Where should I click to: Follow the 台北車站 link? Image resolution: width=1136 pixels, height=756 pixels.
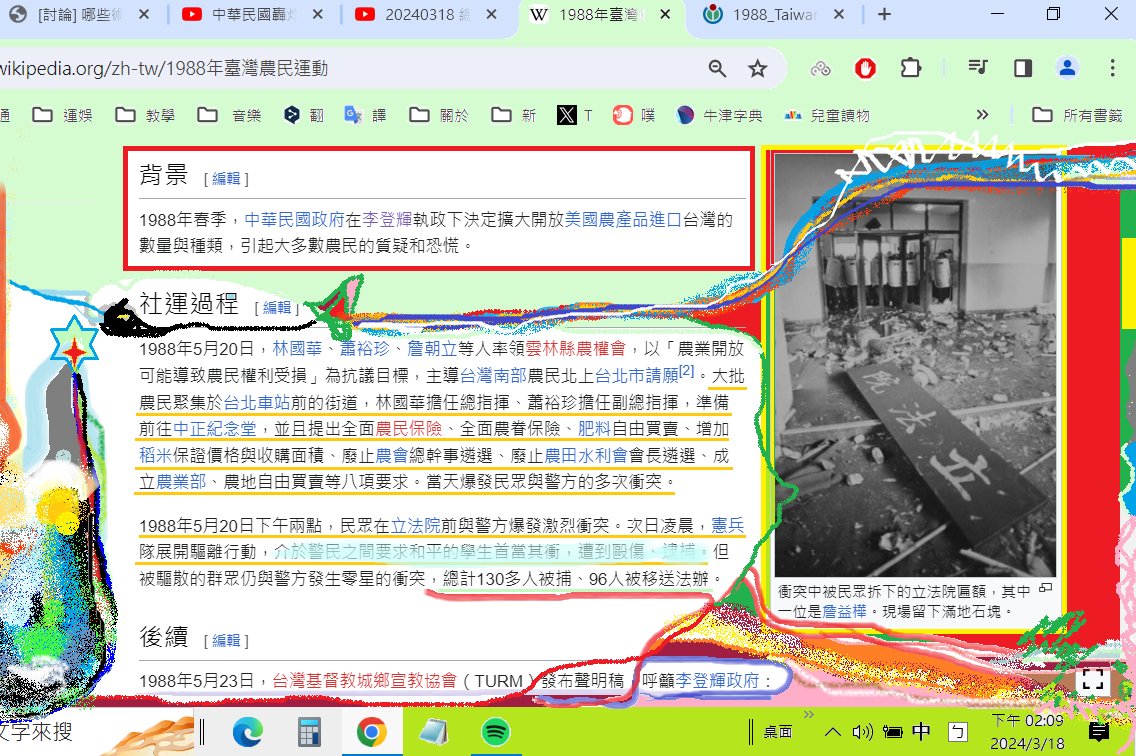coord(256,402)
